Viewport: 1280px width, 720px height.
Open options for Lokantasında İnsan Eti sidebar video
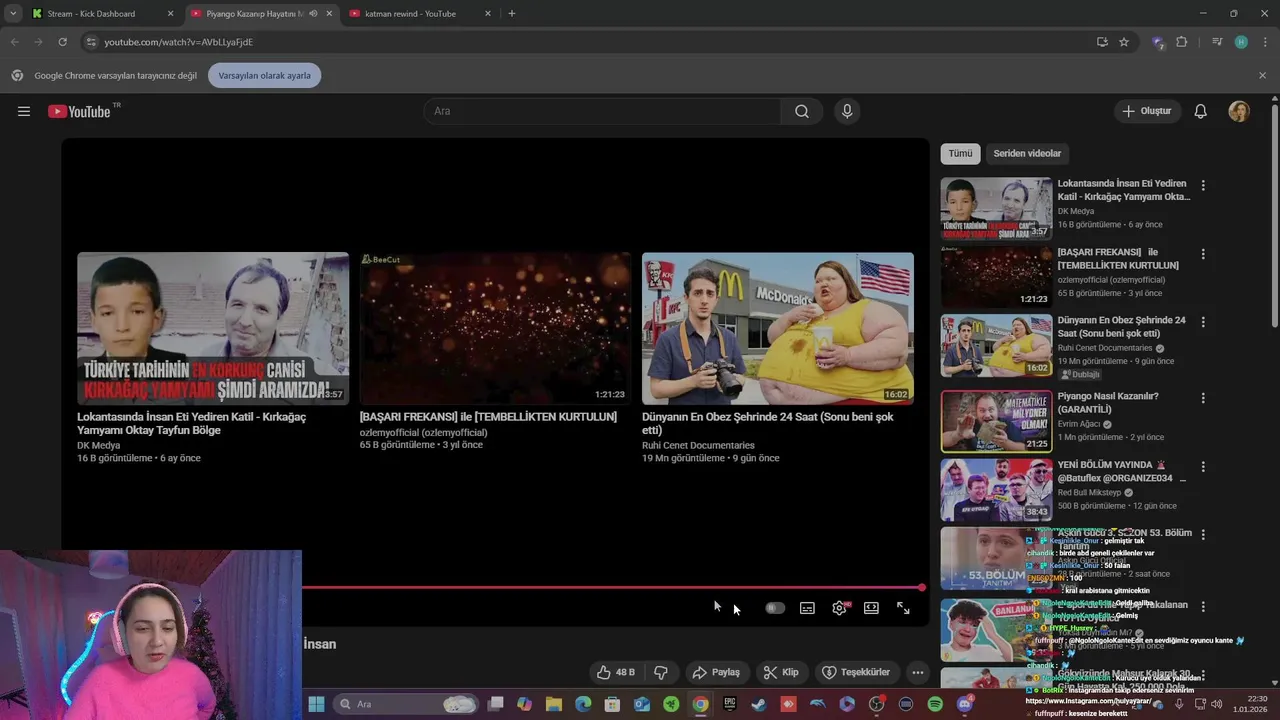(1203, 186)
